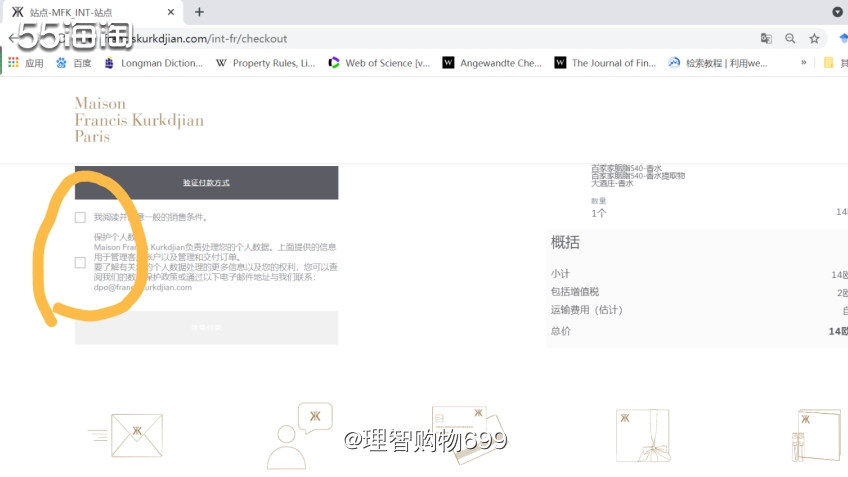Click the 总价 total row label
The image size is (848, 477).
tap(560, 331)
